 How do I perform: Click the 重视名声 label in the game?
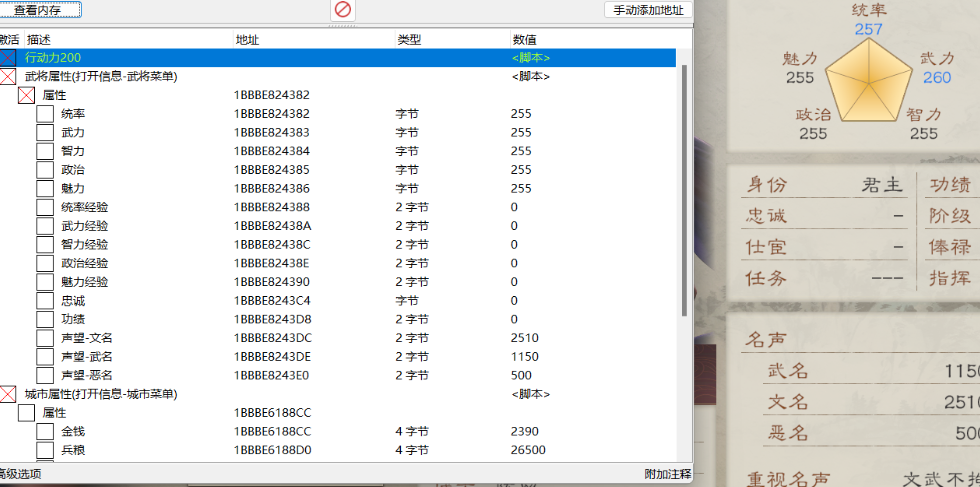click(789, 479)
